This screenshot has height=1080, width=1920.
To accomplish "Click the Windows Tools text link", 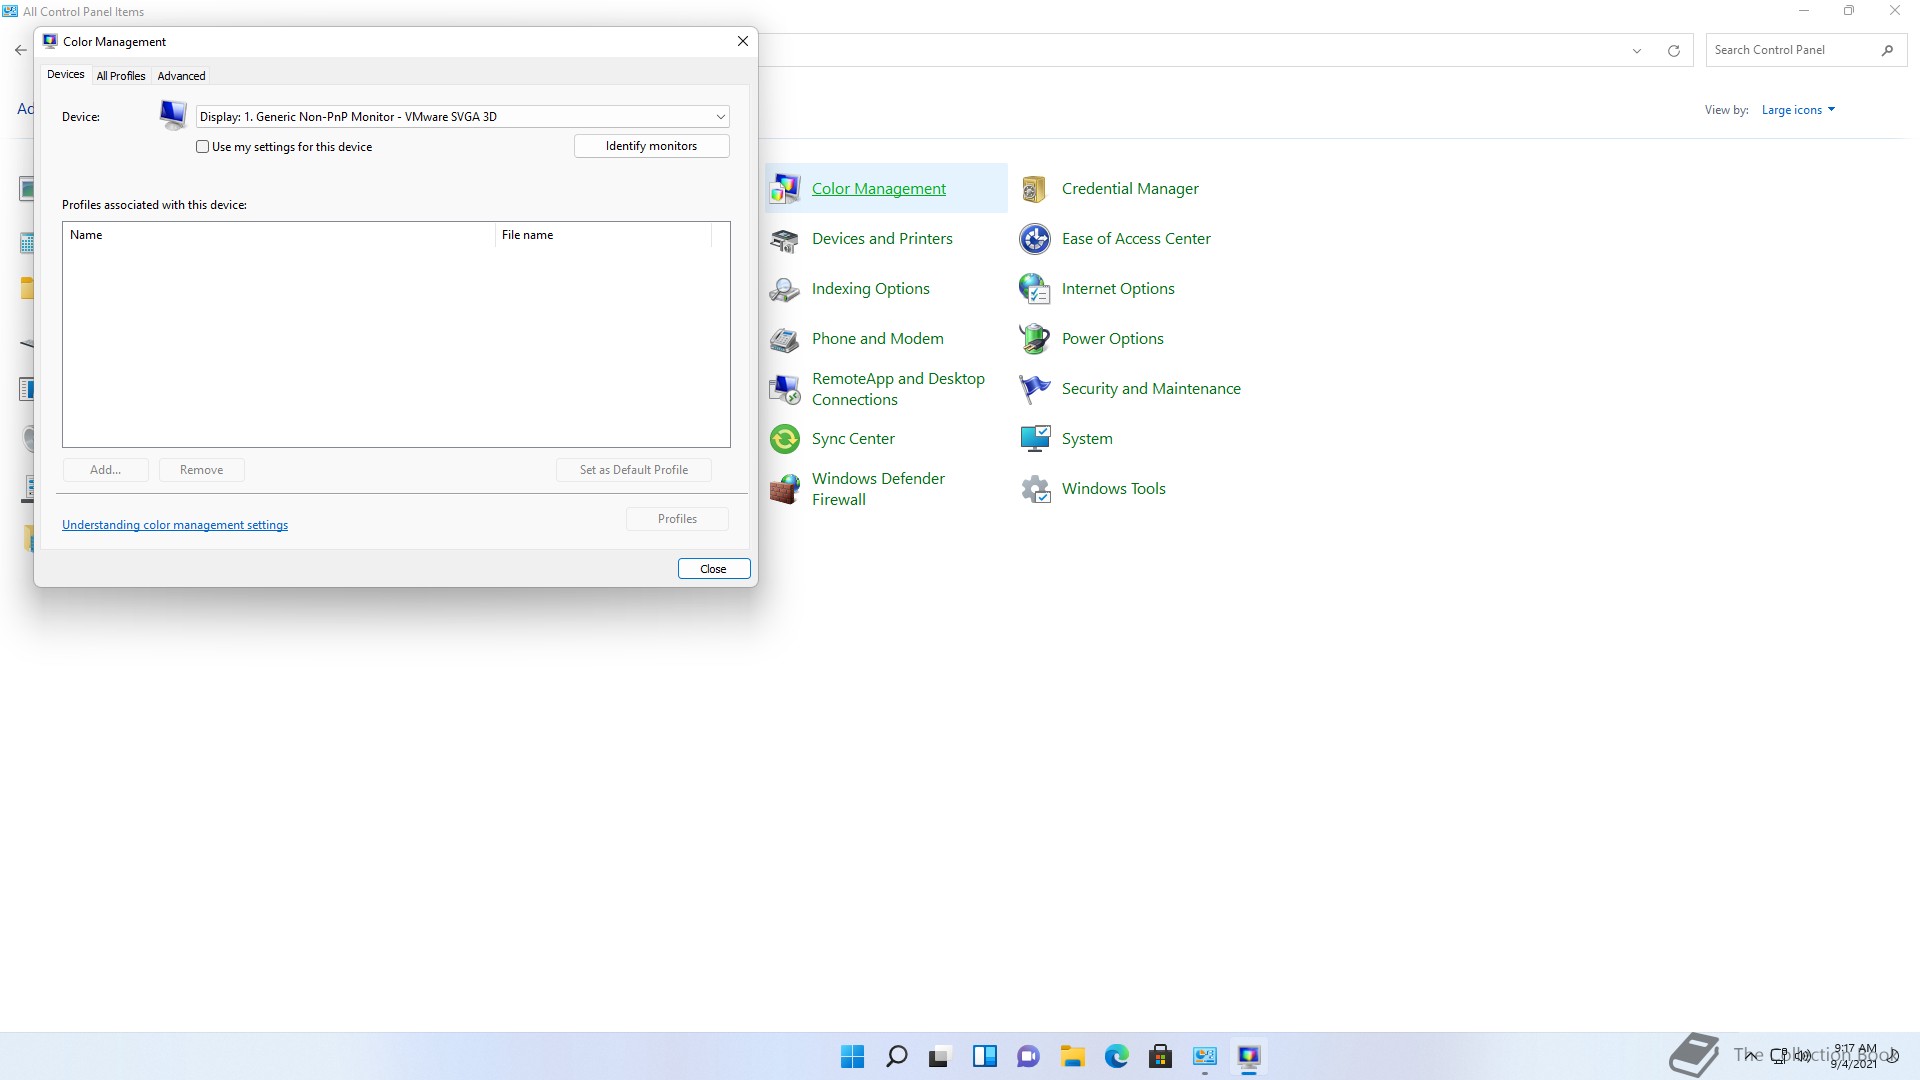I will [x=1114, y=489].
